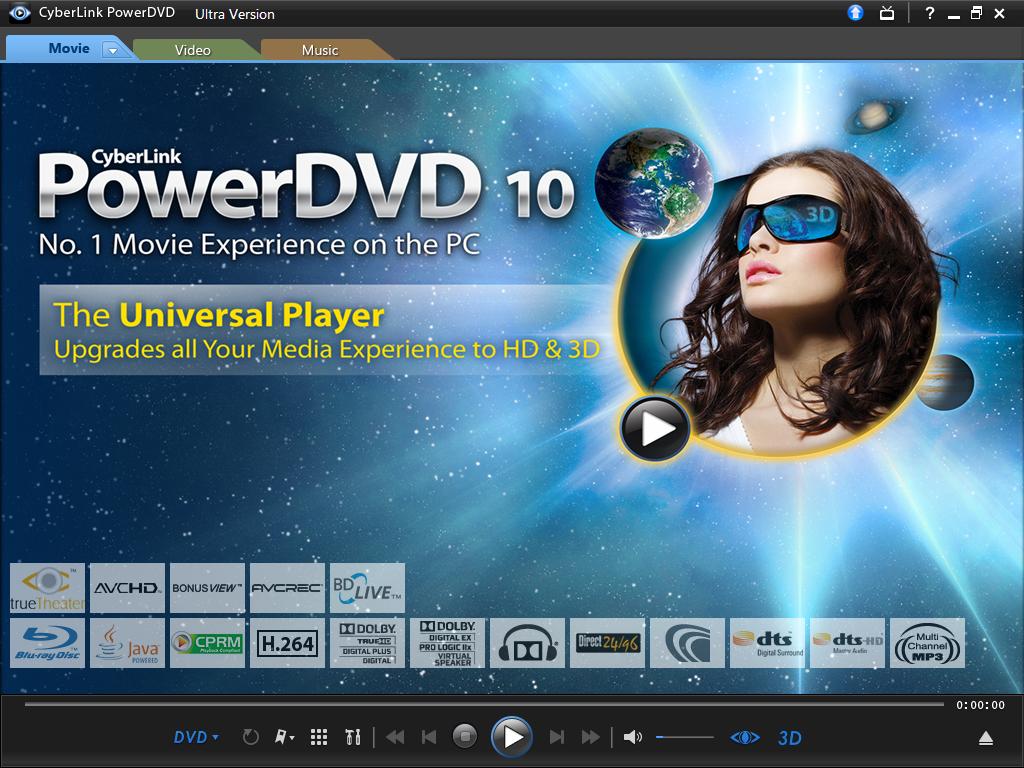Screen dimensions: 1024x768
Task: Click the rewind button
Action: [x=395, y=737]
